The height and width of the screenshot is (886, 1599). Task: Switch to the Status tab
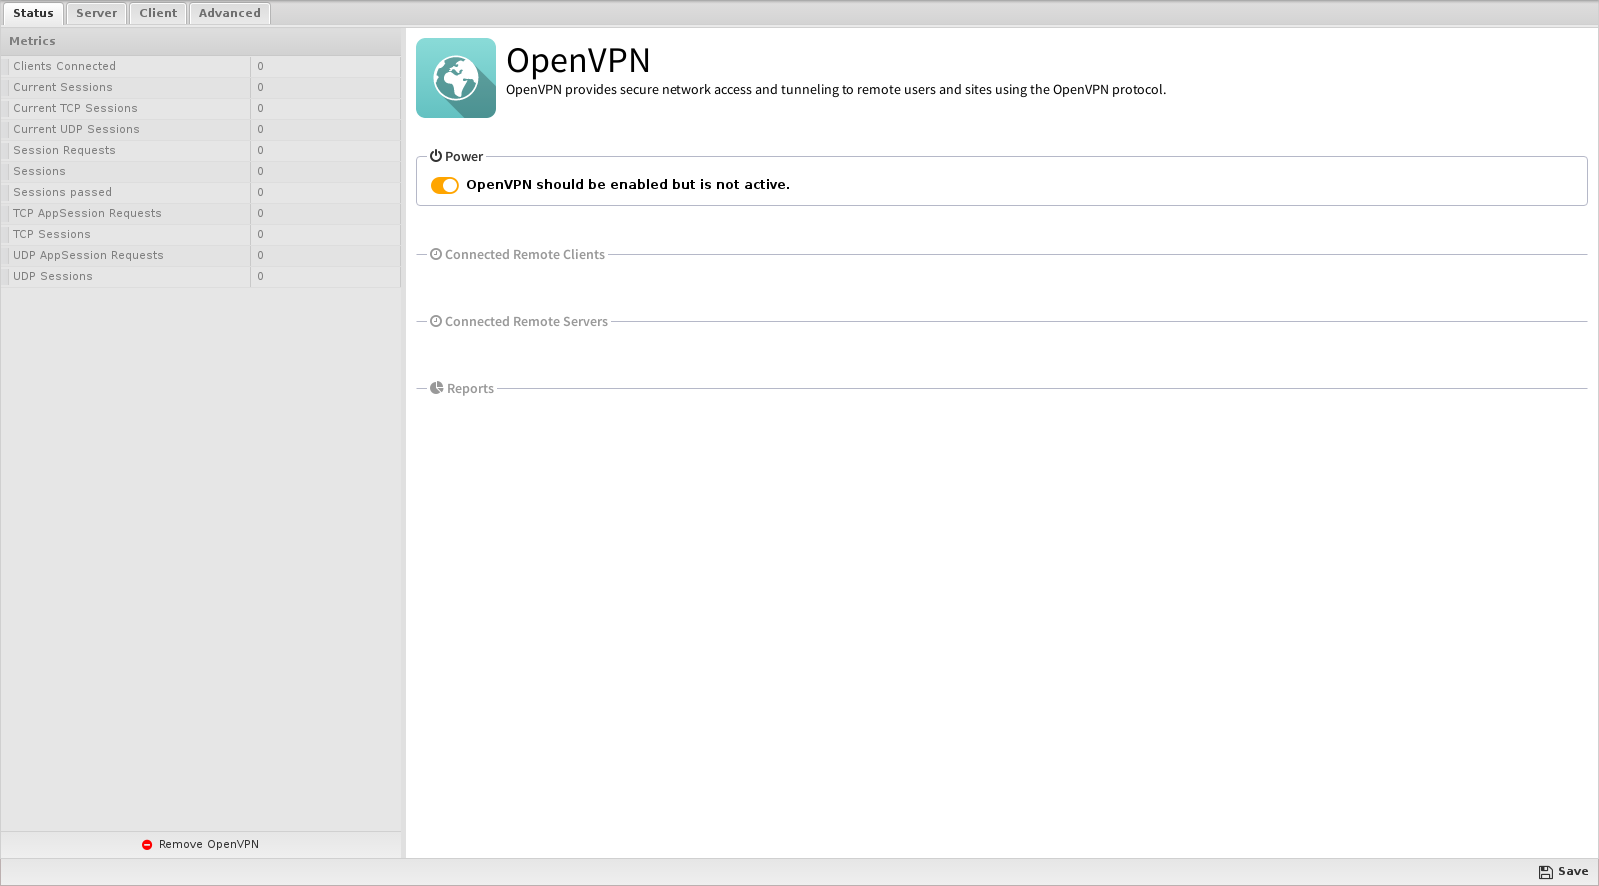[x=33, y=13]
